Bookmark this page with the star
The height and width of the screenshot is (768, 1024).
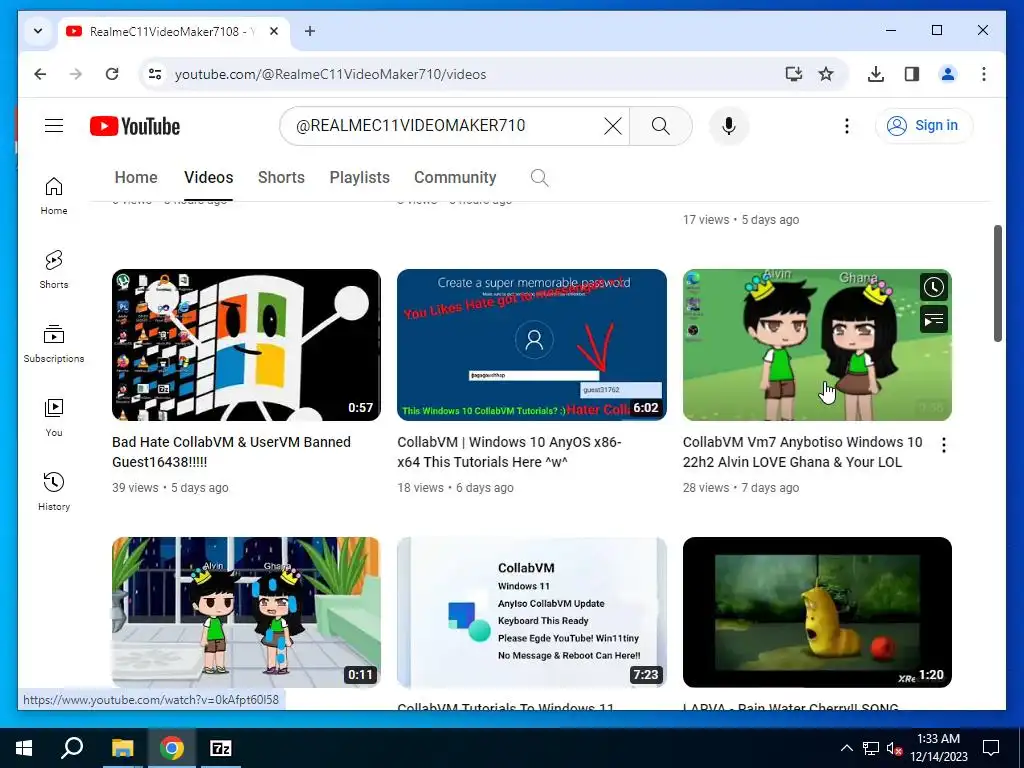point(826,74)
